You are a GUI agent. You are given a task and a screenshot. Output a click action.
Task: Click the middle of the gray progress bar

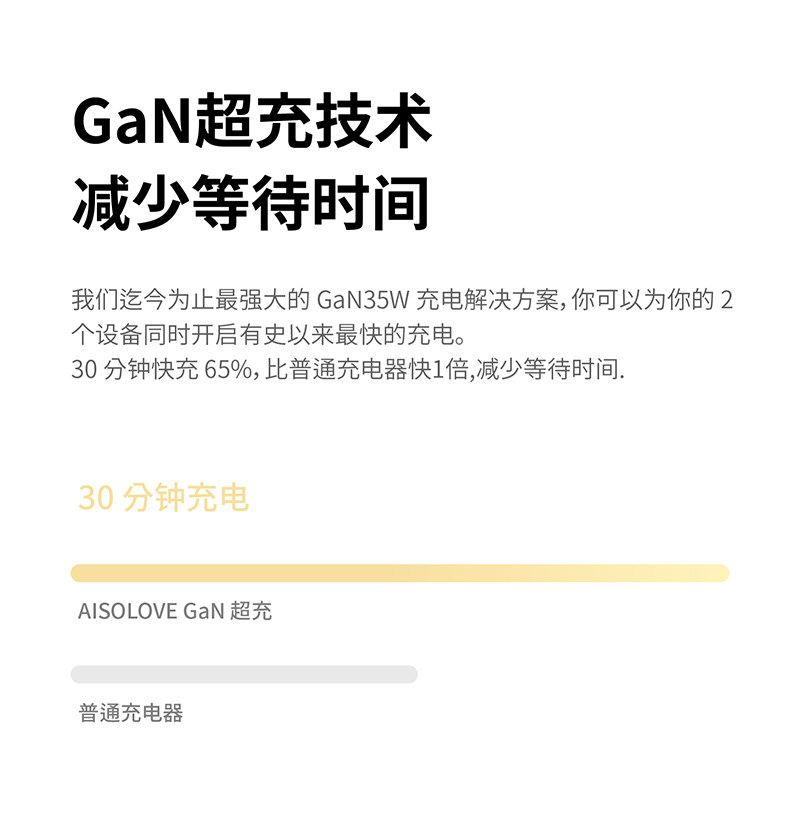pos(244,674)
